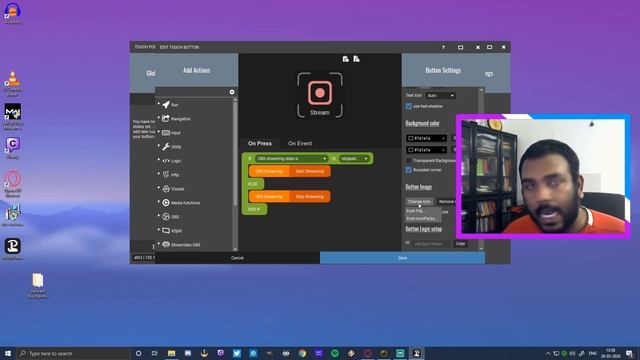Click the Media functions play icon
This screenshot has width=640, height=360.
pos(166,202)
